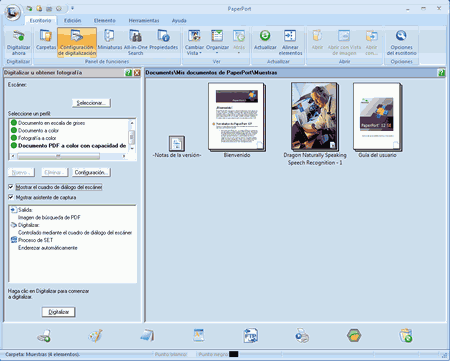
Task: Toggle Mostrar el cuadro de diálogo del escáner
Action: (x=11, y=187)
